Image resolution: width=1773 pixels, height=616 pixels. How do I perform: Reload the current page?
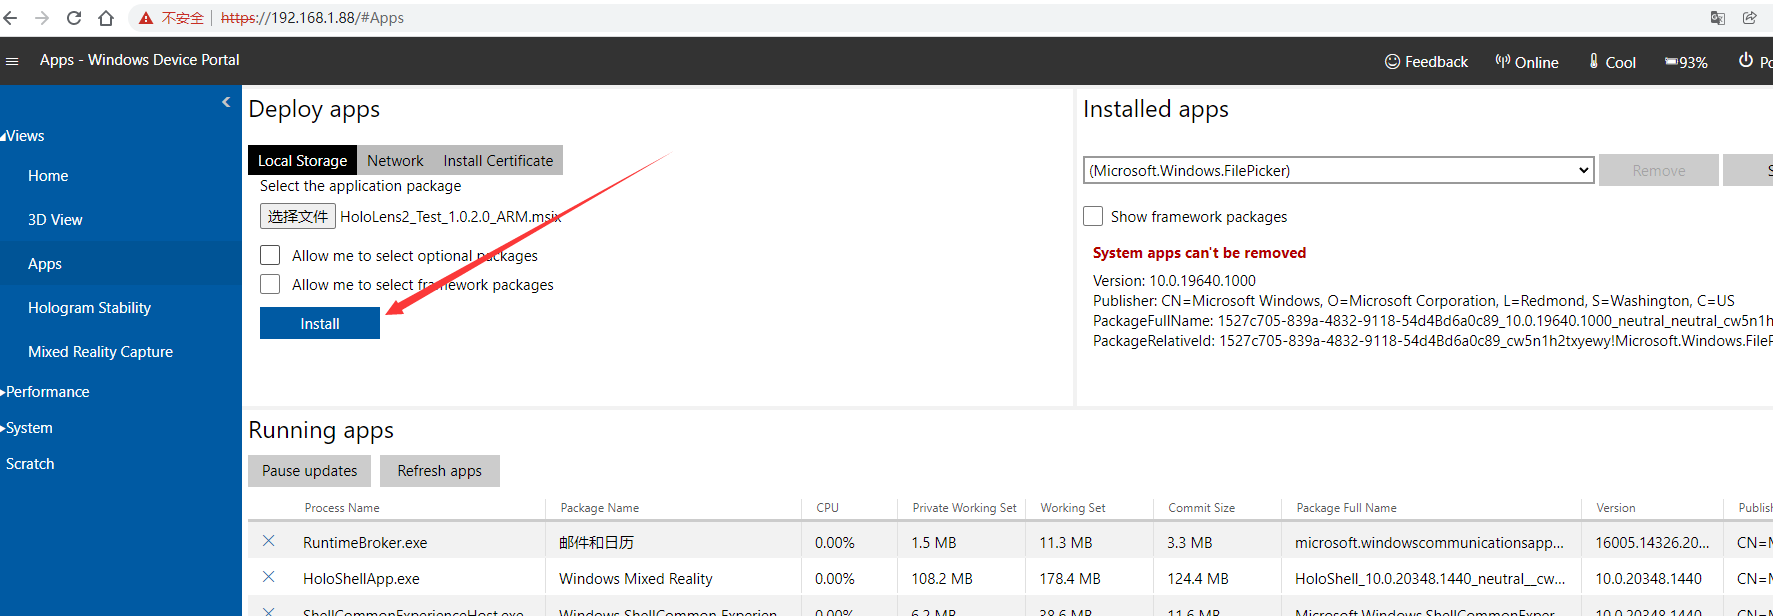click(x=74, y=18)
